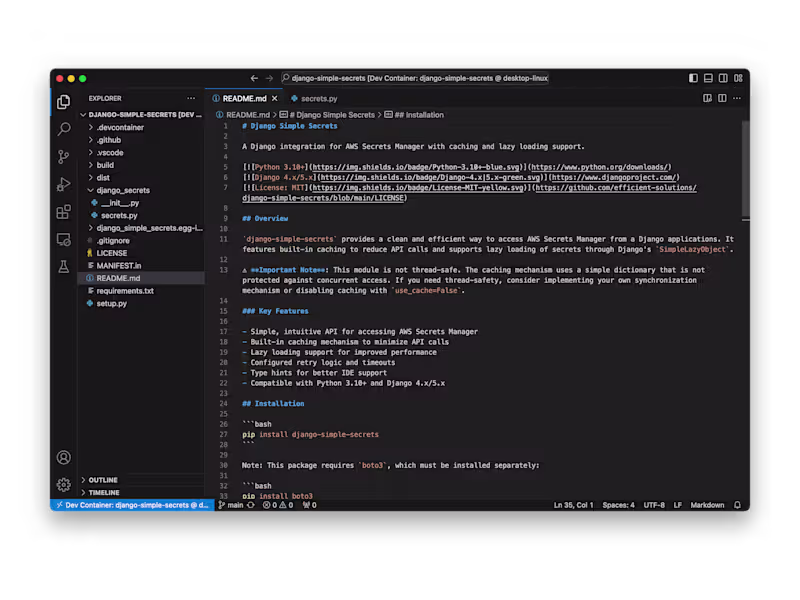Image resolution: width=800 pixels, height=600 pixels.
Task: Switch to the secrets.py tab
Action: 314,98
